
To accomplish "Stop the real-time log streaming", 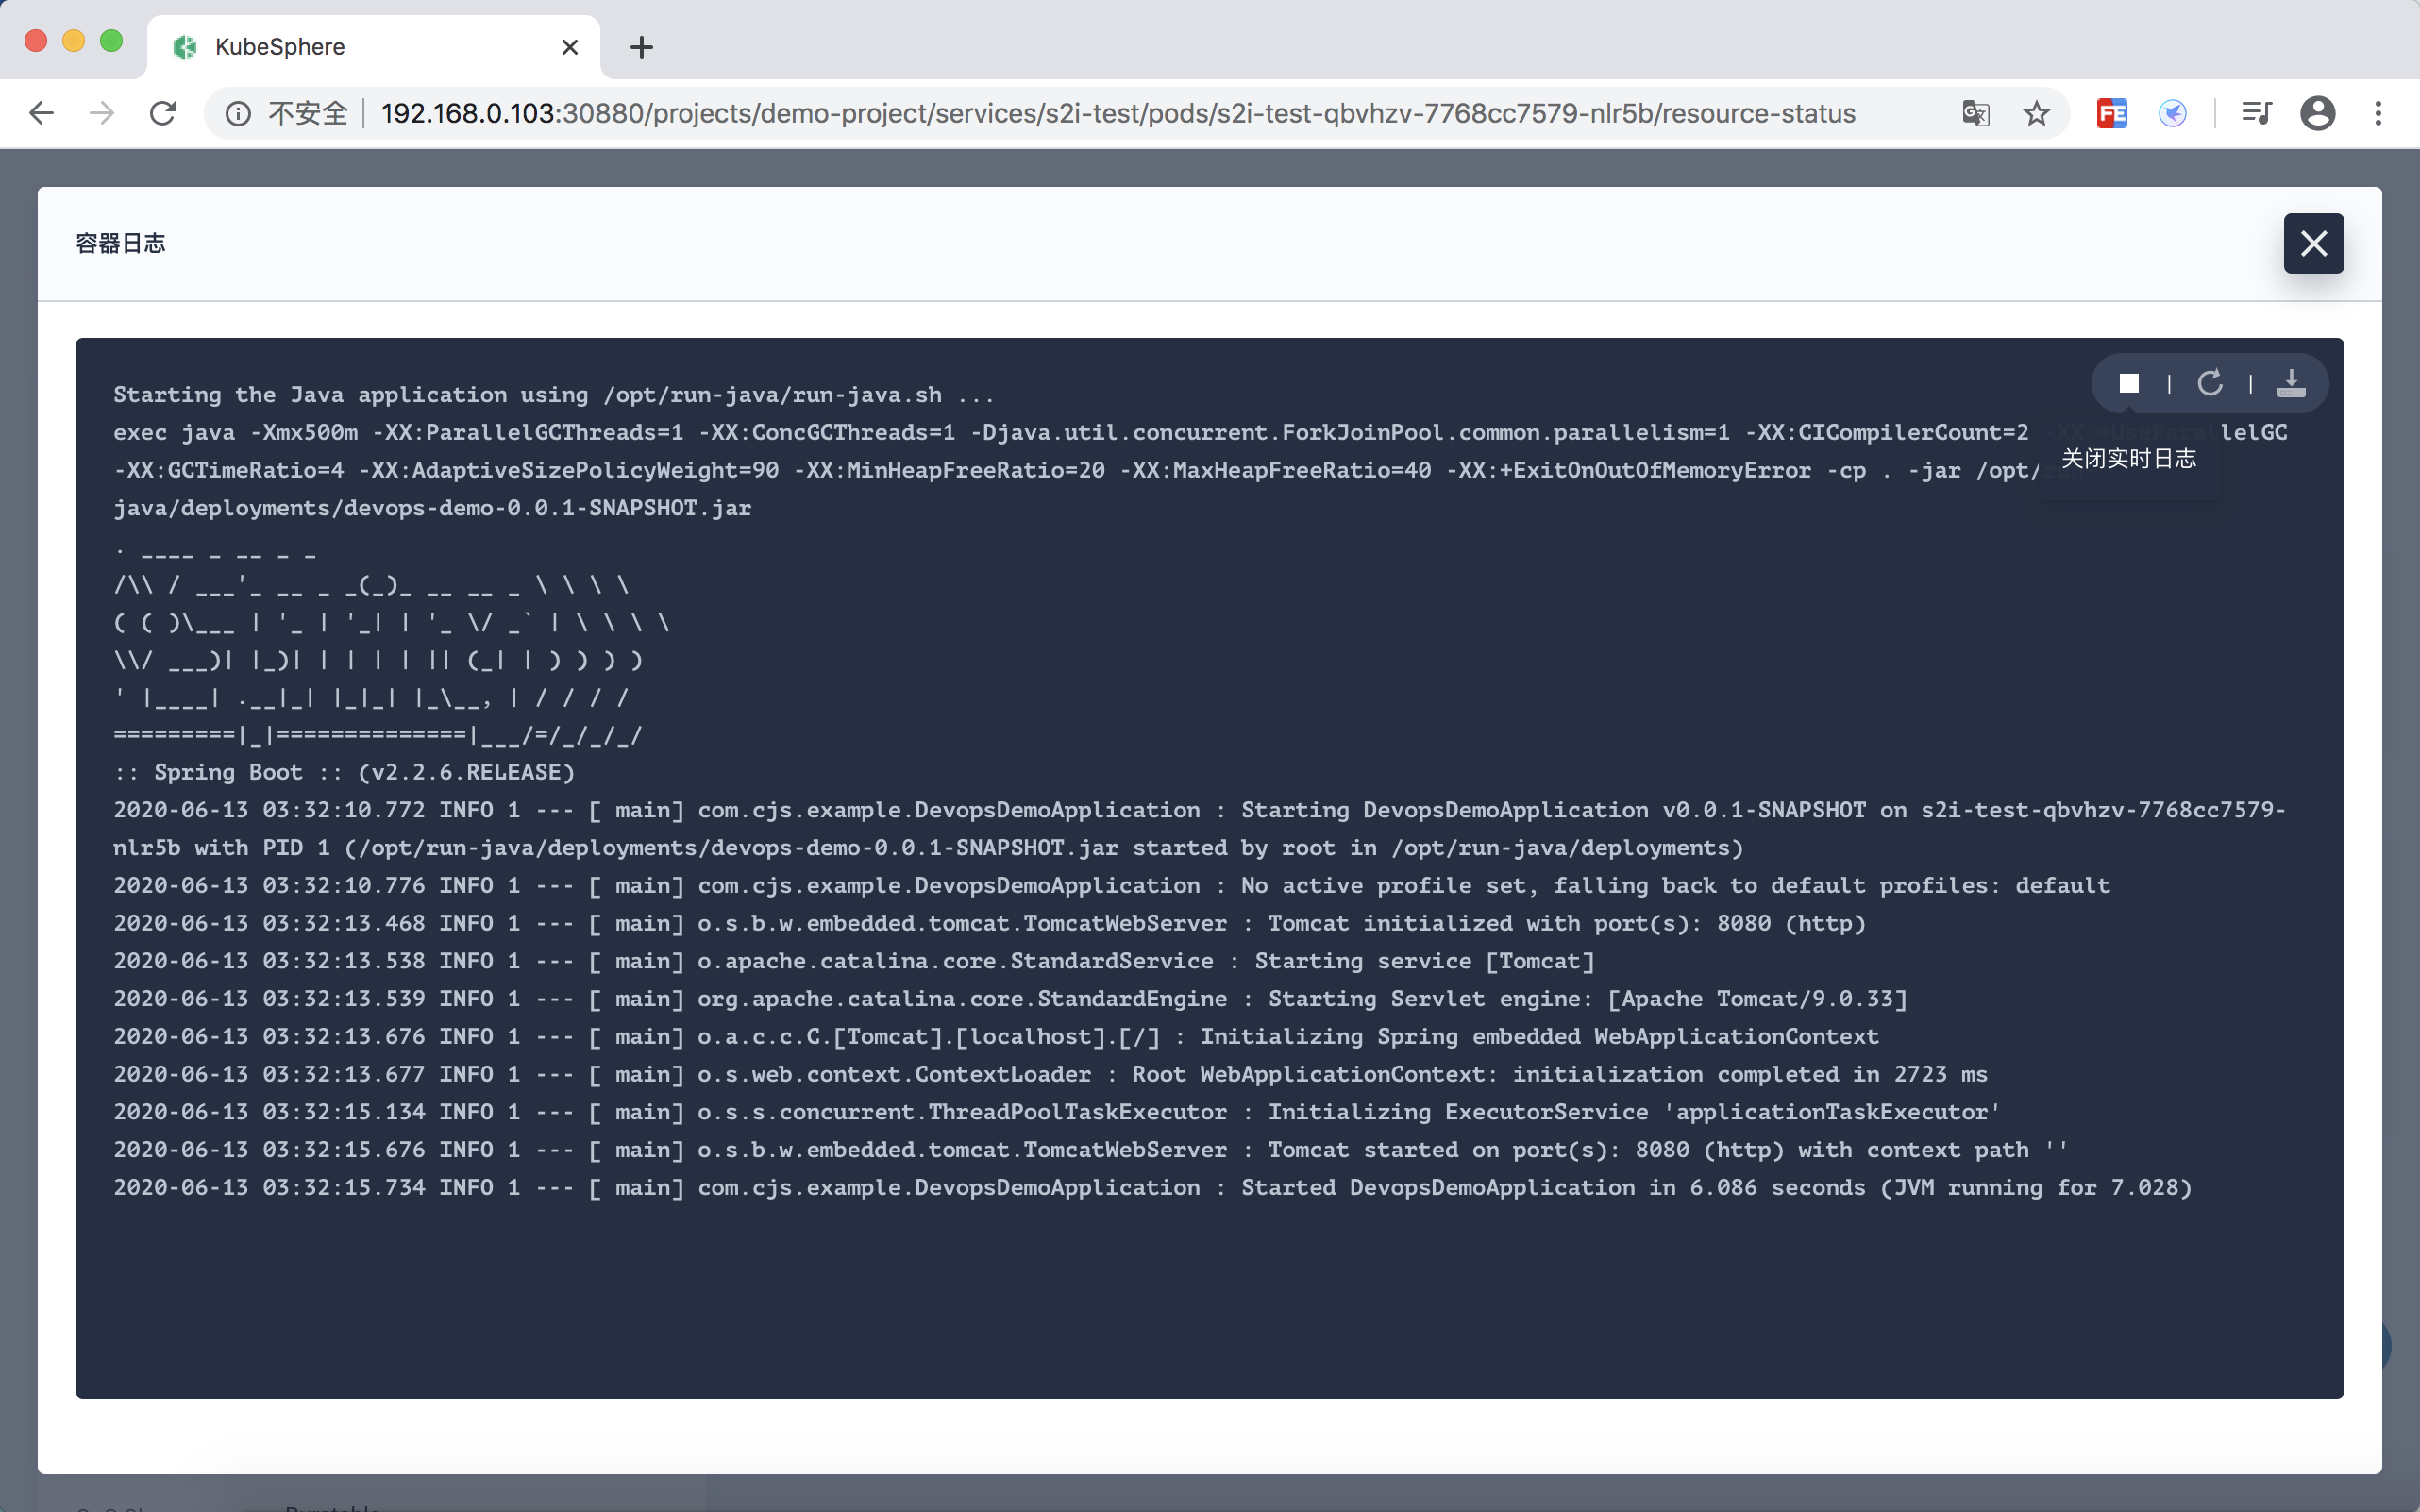I will pyautogui.click(x=2128, y=384).
